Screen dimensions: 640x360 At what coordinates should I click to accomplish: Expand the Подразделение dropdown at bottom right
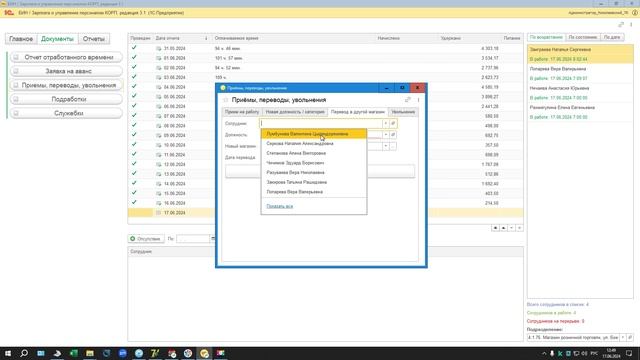pyautogui.click(x=623, y=338)
